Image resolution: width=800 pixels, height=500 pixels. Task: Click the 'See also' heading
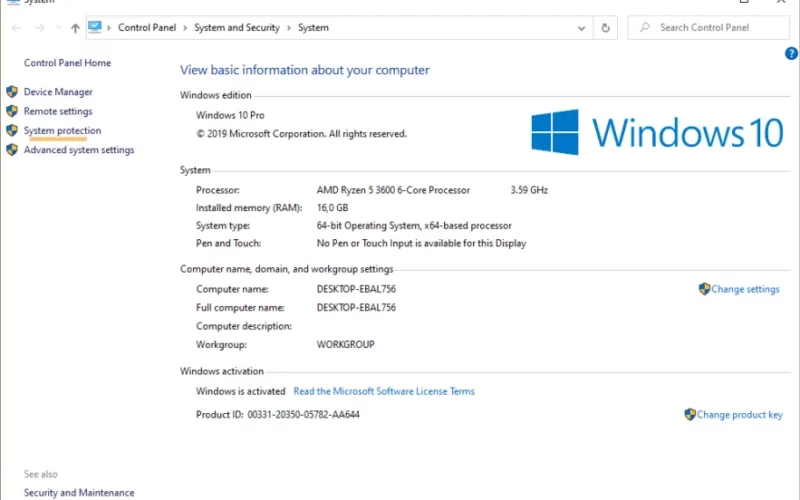(40, 474)
